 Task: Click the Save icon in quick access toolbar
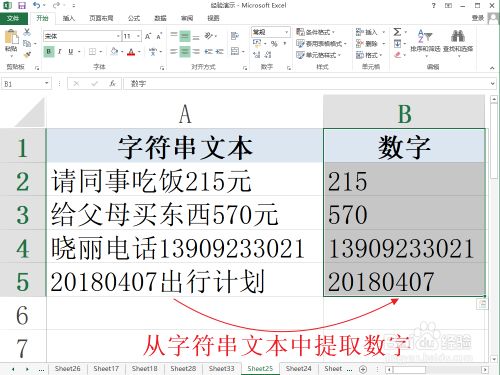pyautogui.click(x=22, y=5)
